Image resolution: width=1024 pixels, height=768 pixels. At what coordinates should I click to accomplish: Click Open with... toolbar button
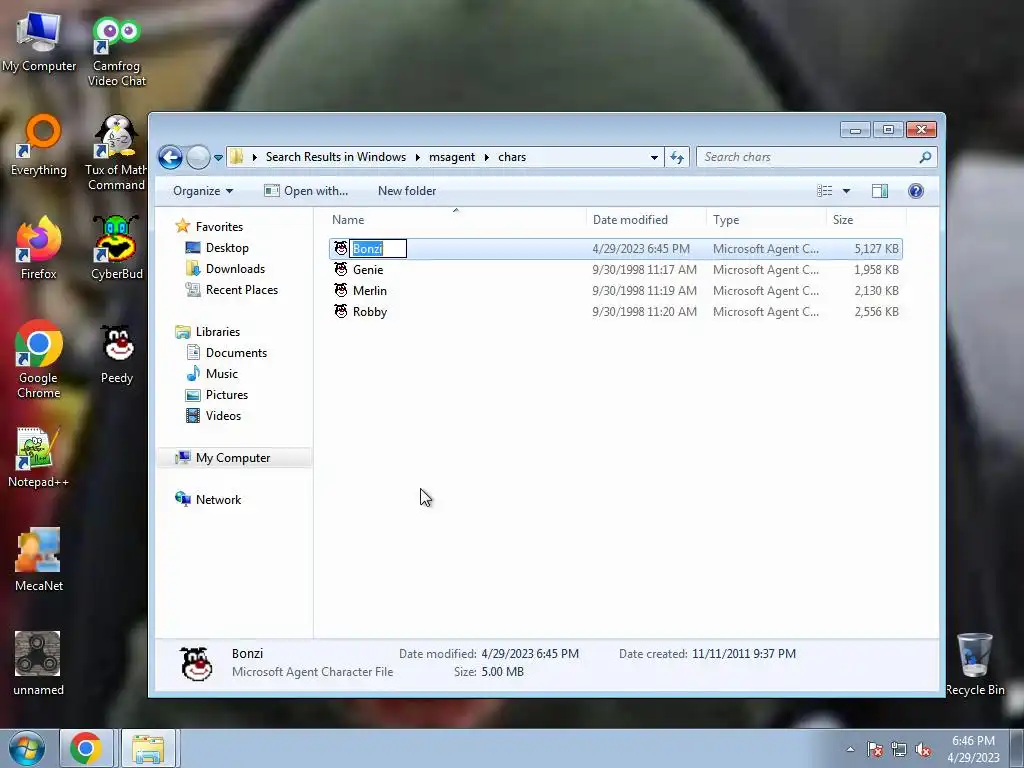tap(306, 191)
